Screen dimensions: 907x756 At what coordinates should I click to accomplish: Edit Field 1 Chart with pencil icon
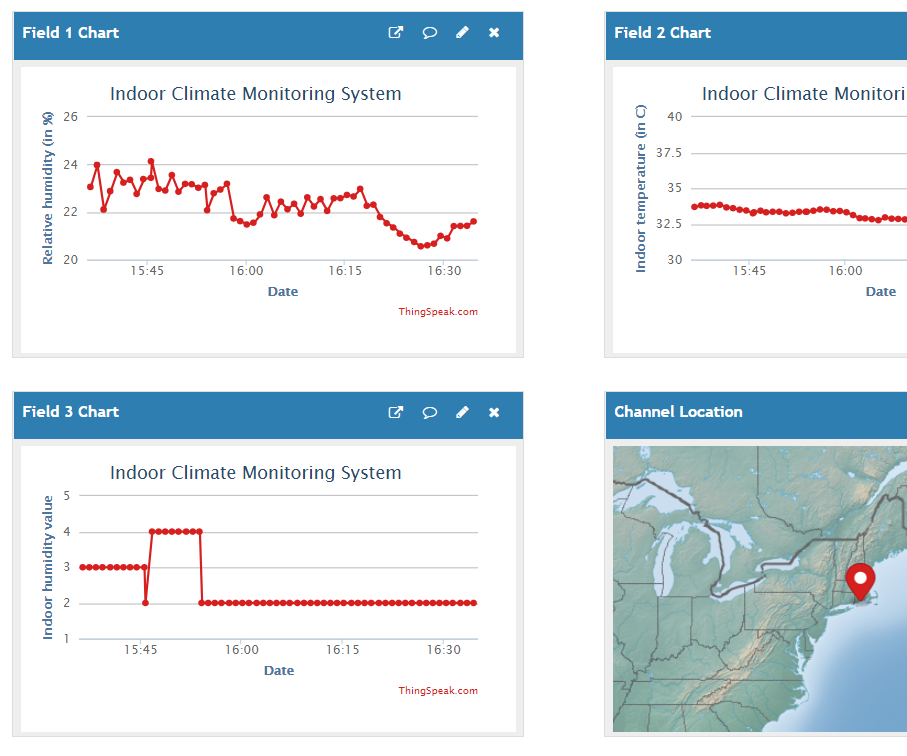click(x=462, y=32)
